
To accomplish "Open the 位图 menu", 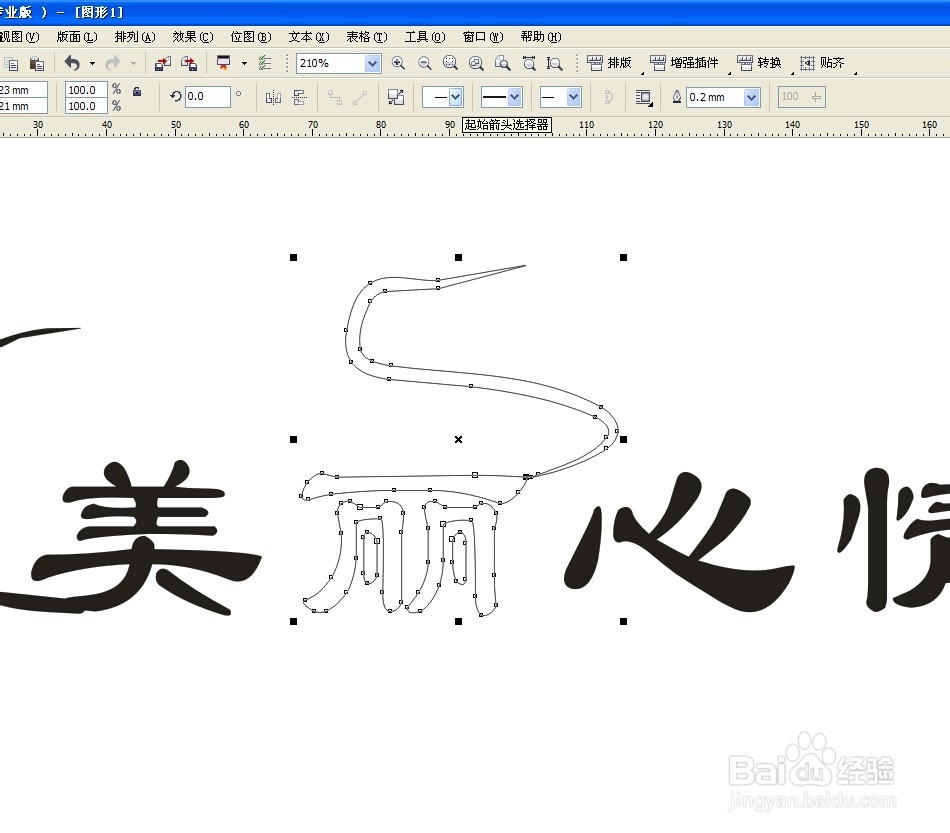I will click(251, 37).
